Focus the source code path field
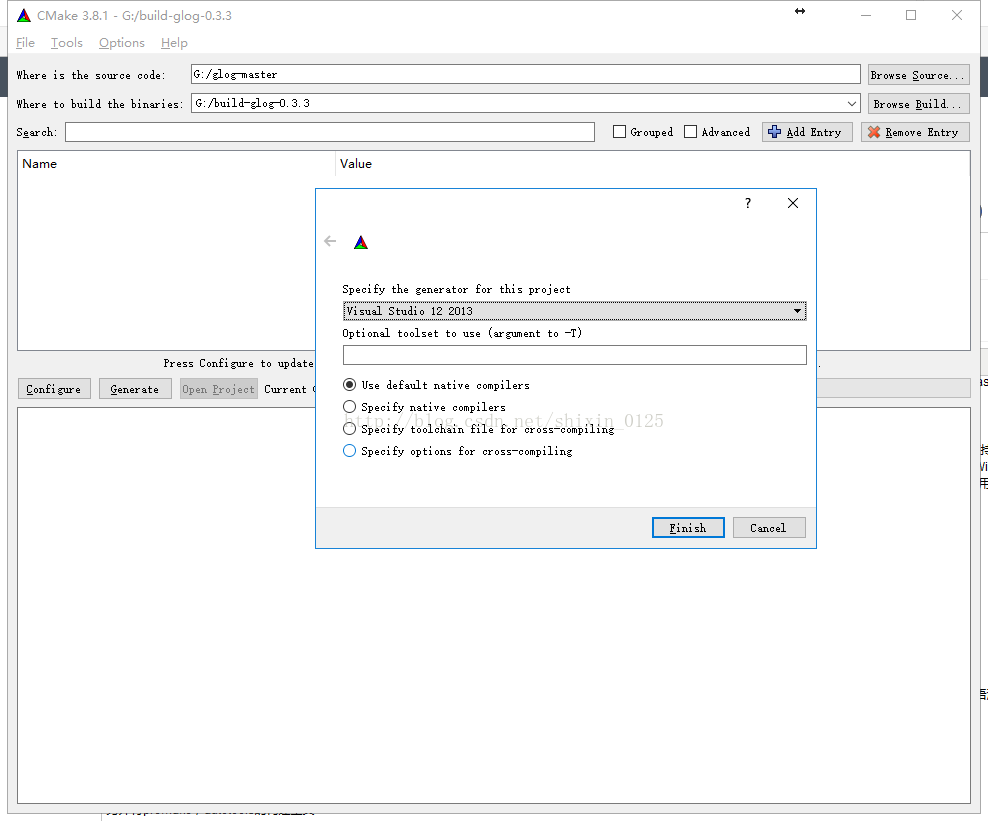This screenshot has height=821, width=988. 526,74
